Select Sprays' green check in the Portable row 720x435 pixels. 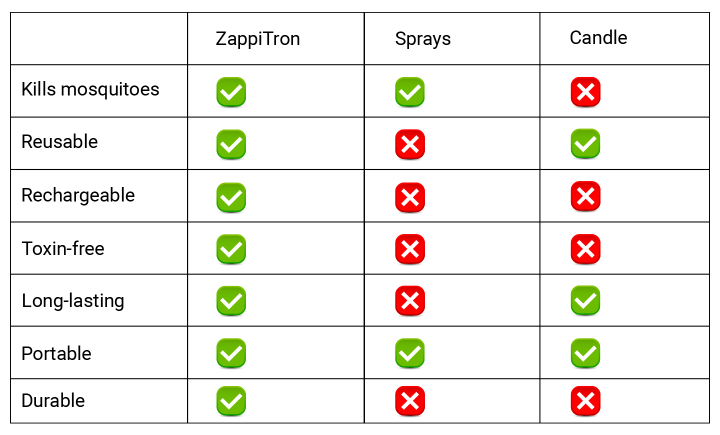point(410,353)
